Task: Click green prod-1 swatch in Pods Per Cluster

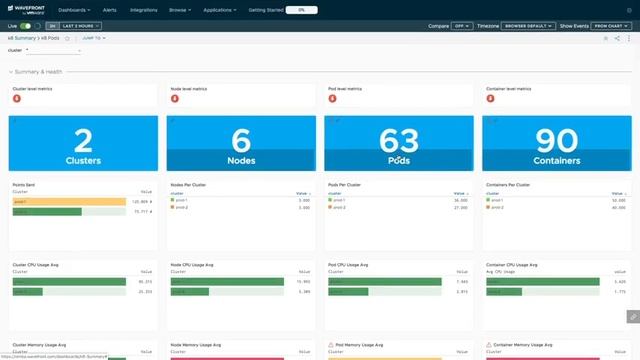Action: (x=330, y=200)
